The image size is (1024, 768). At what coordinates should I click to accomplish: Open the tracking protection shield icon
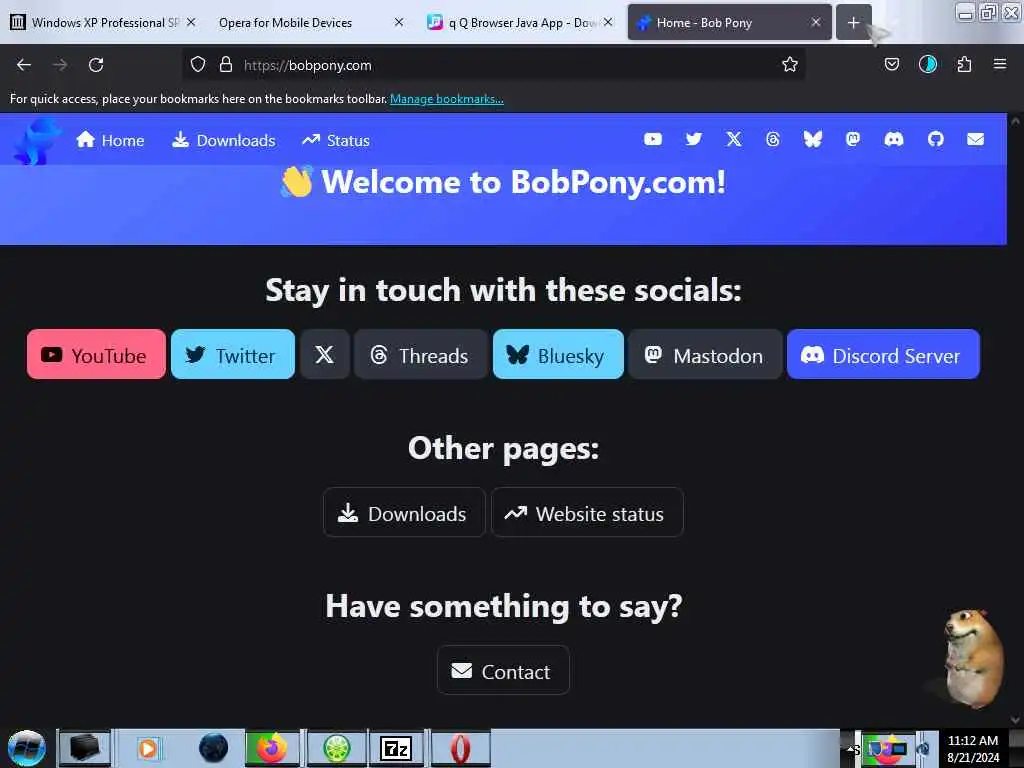tap(198, 65)
